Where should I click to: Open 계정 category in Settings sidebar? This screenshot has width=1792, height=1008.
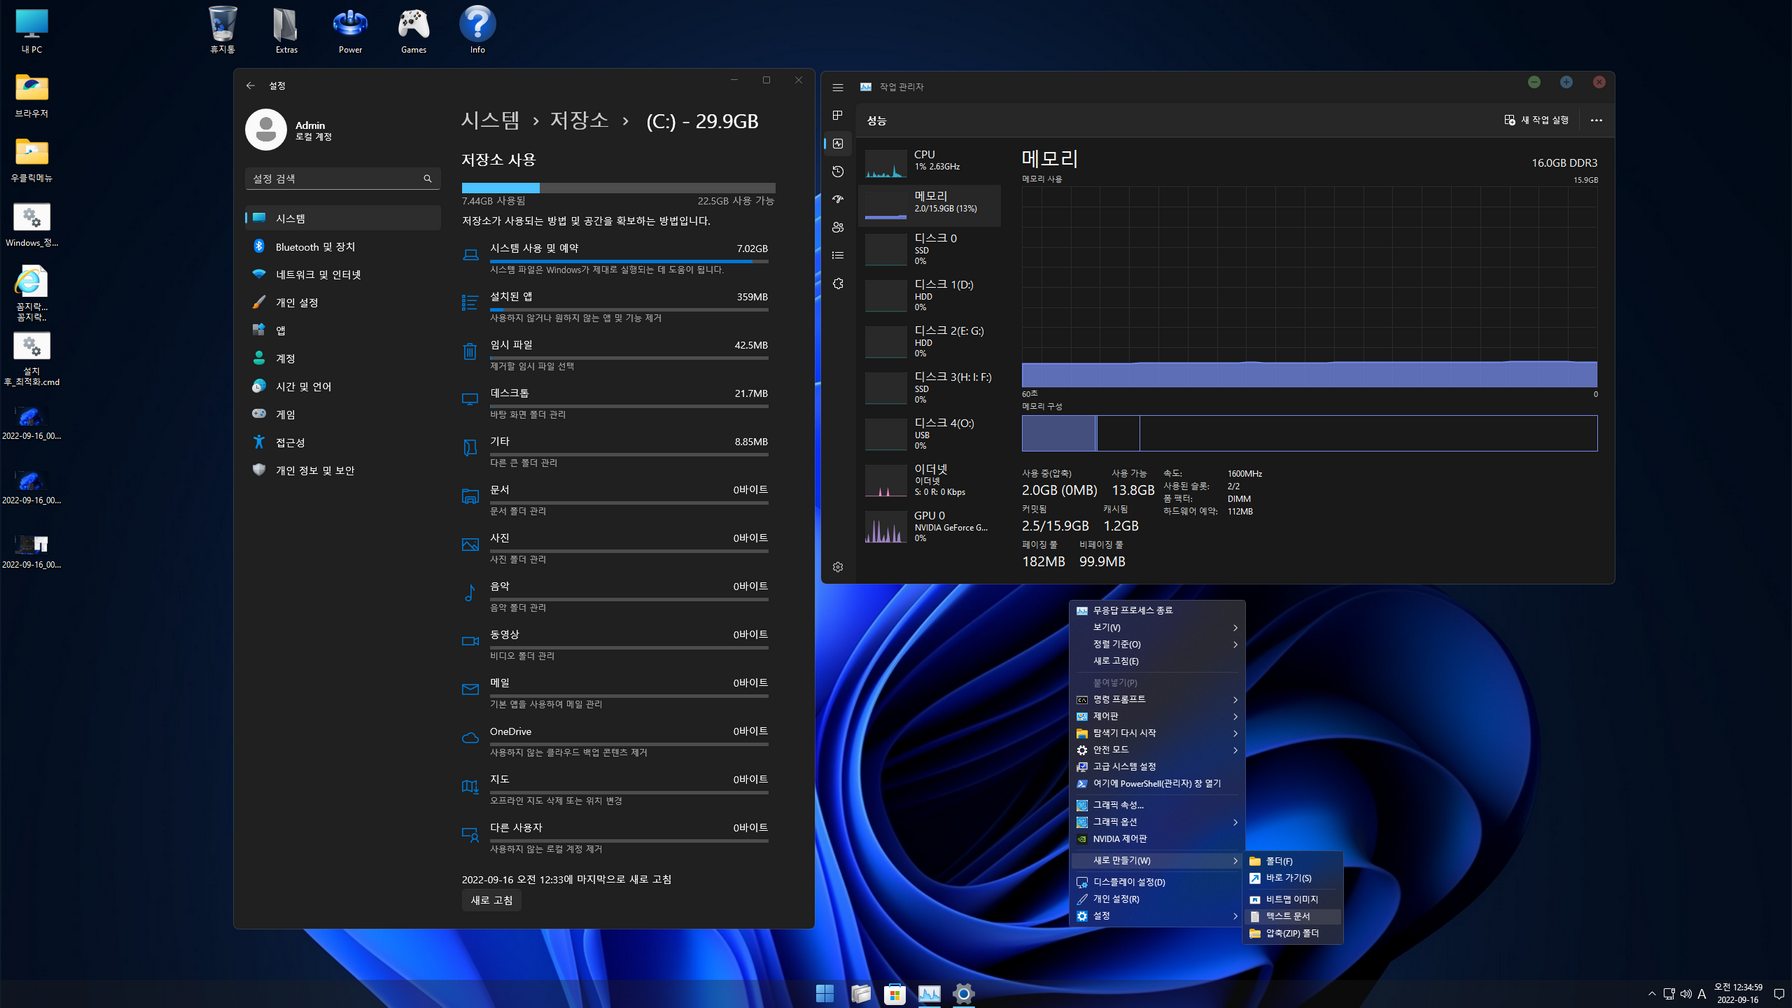click(x=342, y=358)
